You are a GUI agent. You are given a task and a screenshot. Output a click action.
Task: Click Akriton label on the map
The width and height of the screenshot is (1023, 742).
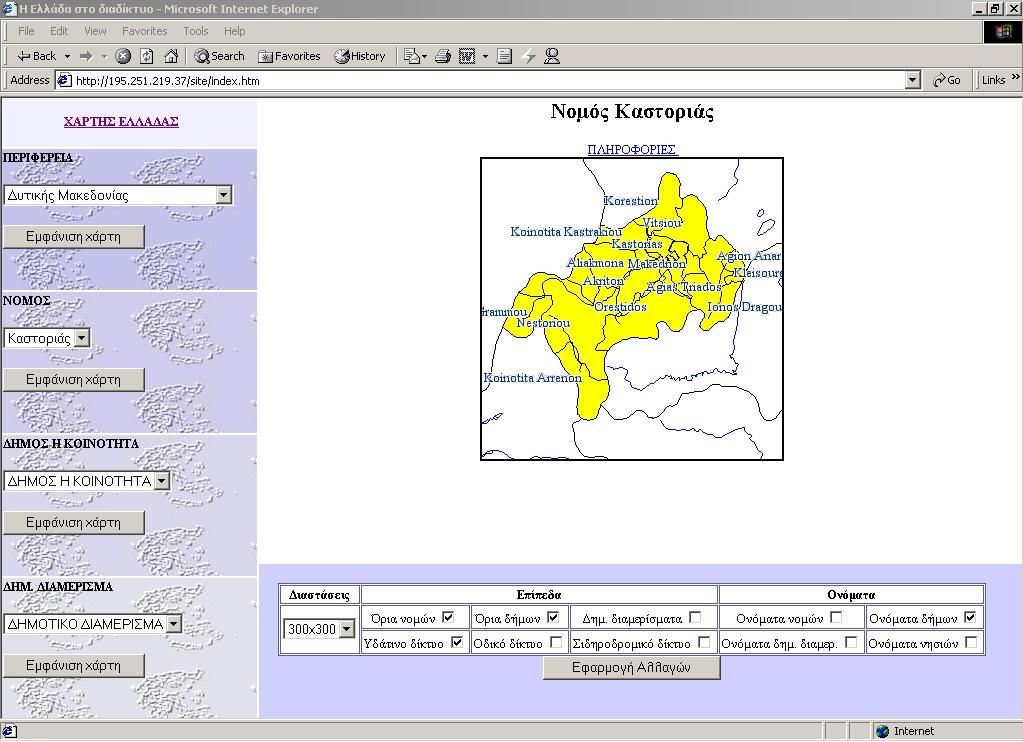603,281
